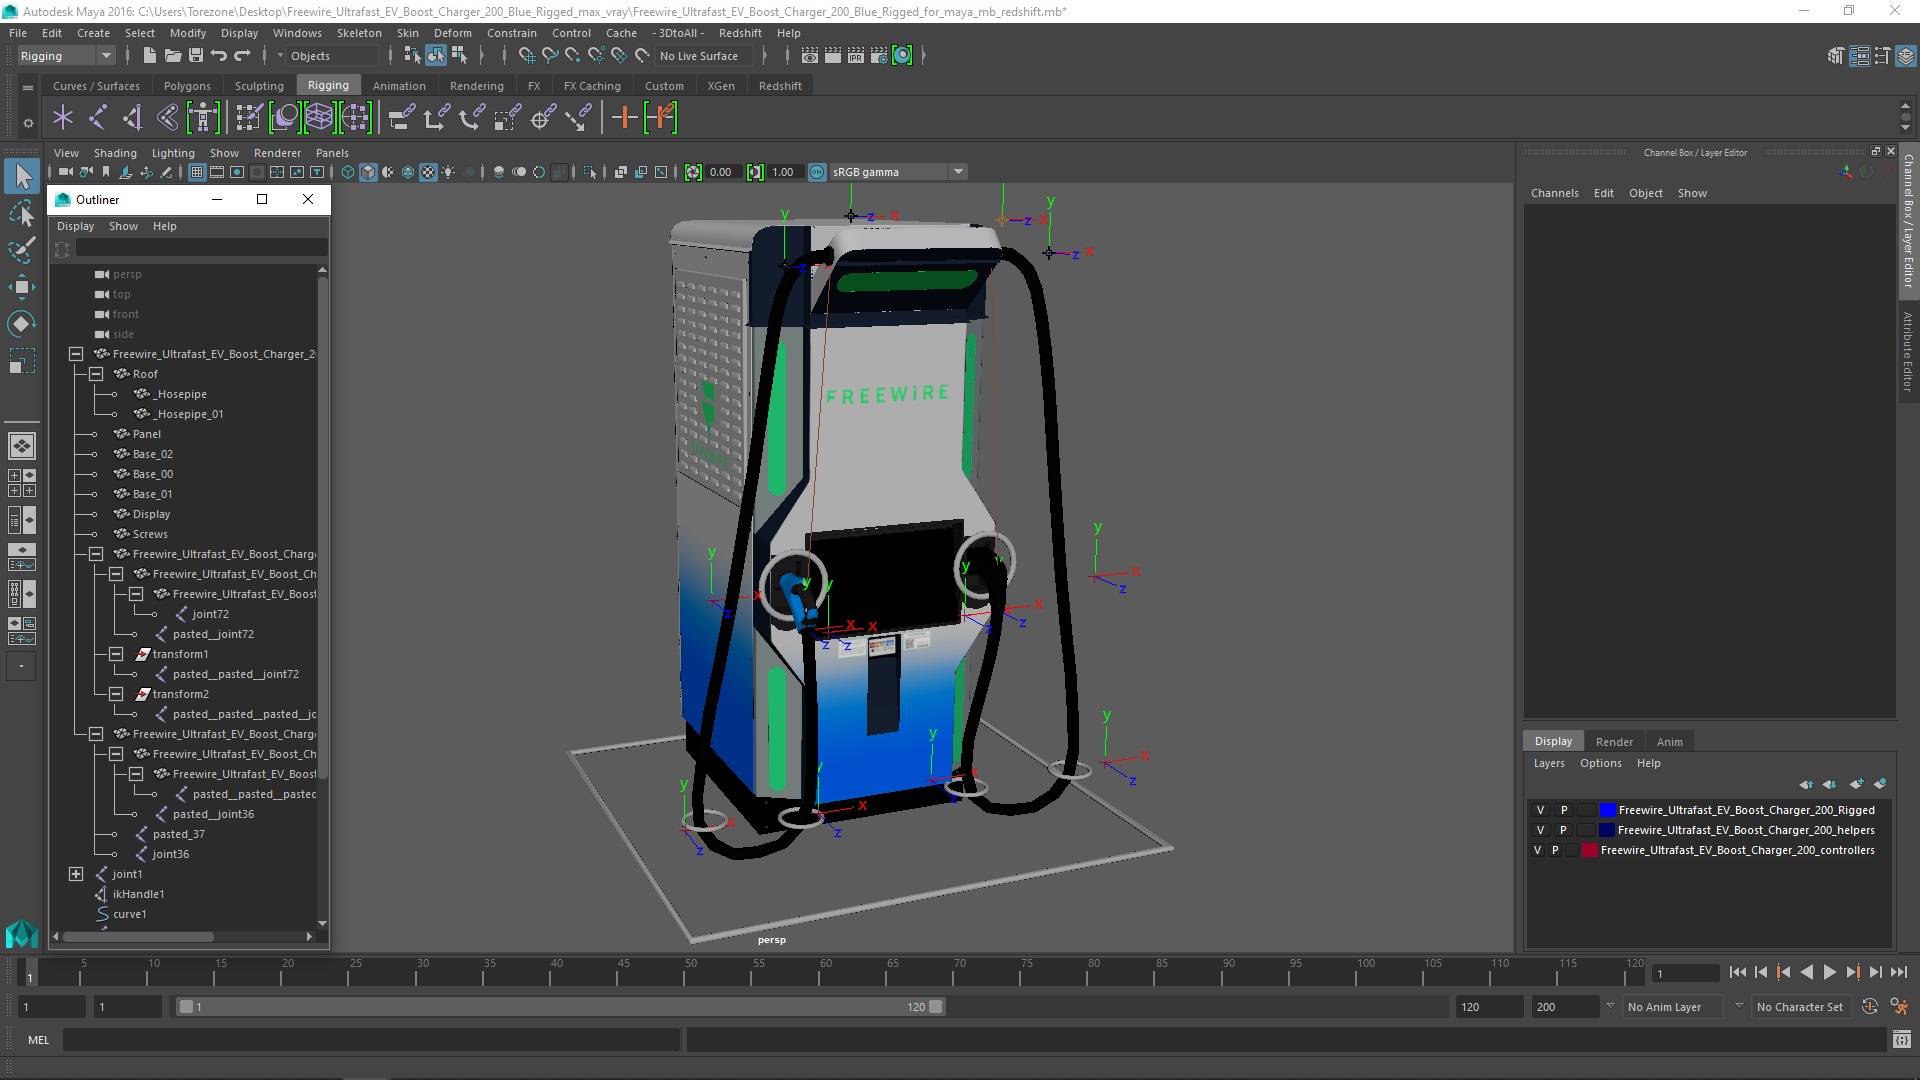Screen dimensions: 1920x1080
Task: Choose the Scale tool in toolbox
Action: tap(22, 361)
